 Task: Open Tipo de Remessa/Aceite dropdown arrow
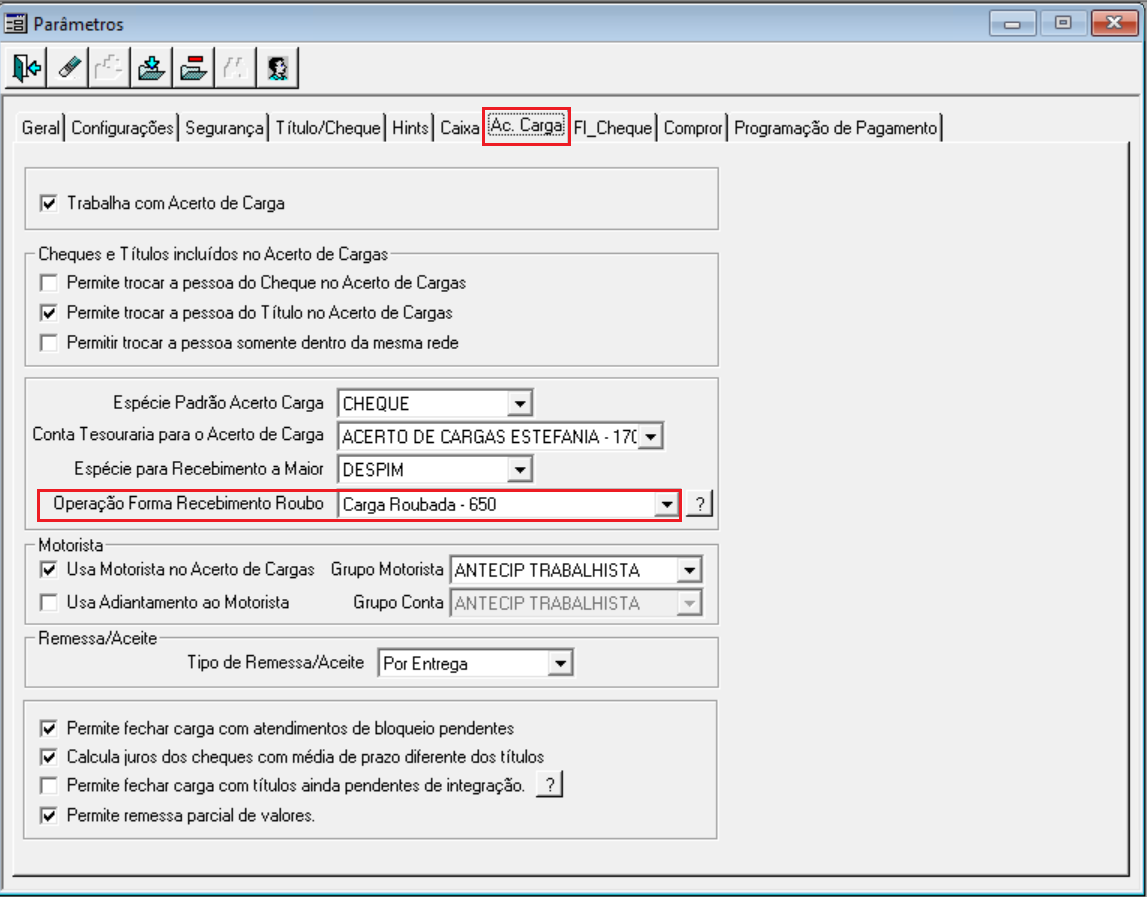(x=560, y=663)
